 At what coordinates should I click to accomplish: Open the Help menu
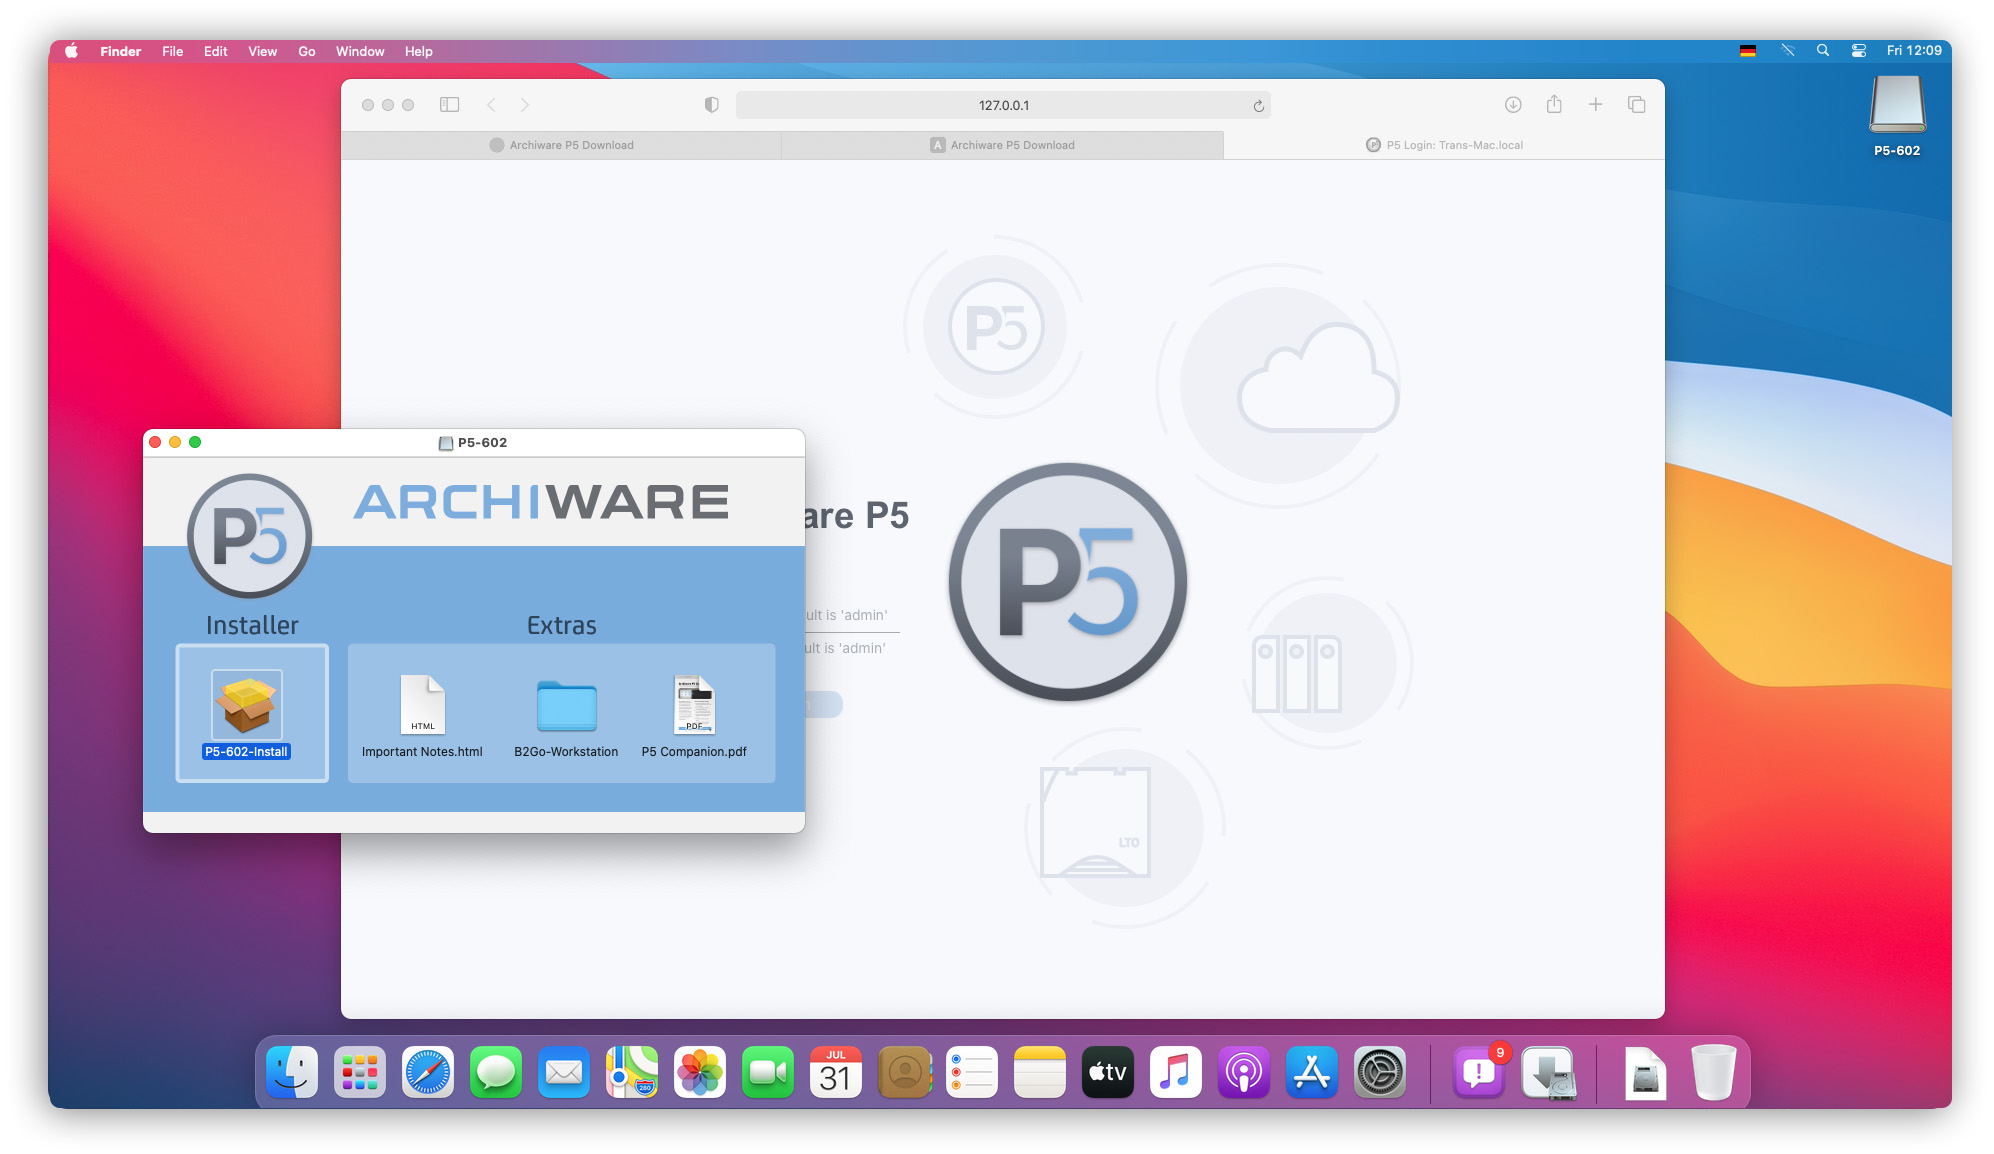pos(419,51)
